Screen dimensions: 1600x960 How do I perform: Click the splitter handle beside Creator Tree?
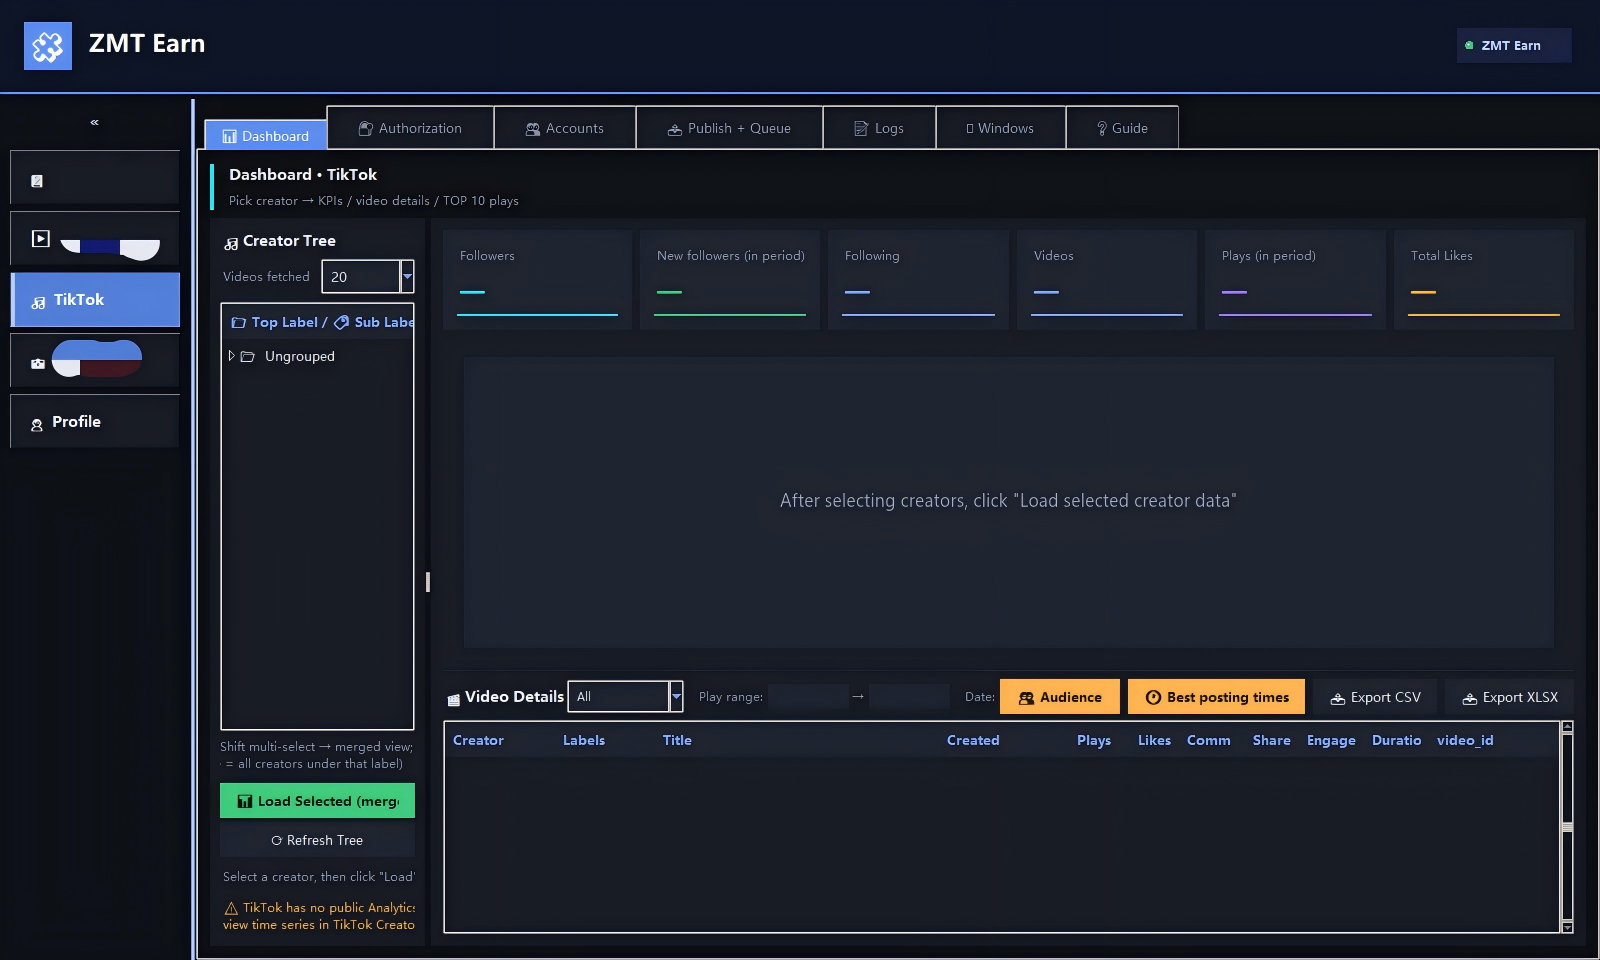click(x=428, y=582)
